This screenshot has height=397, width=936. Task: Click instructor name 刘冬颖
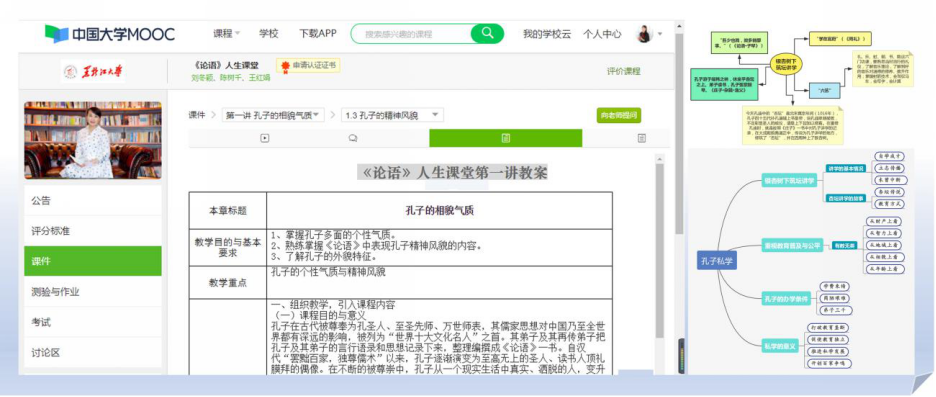point(203,78)
